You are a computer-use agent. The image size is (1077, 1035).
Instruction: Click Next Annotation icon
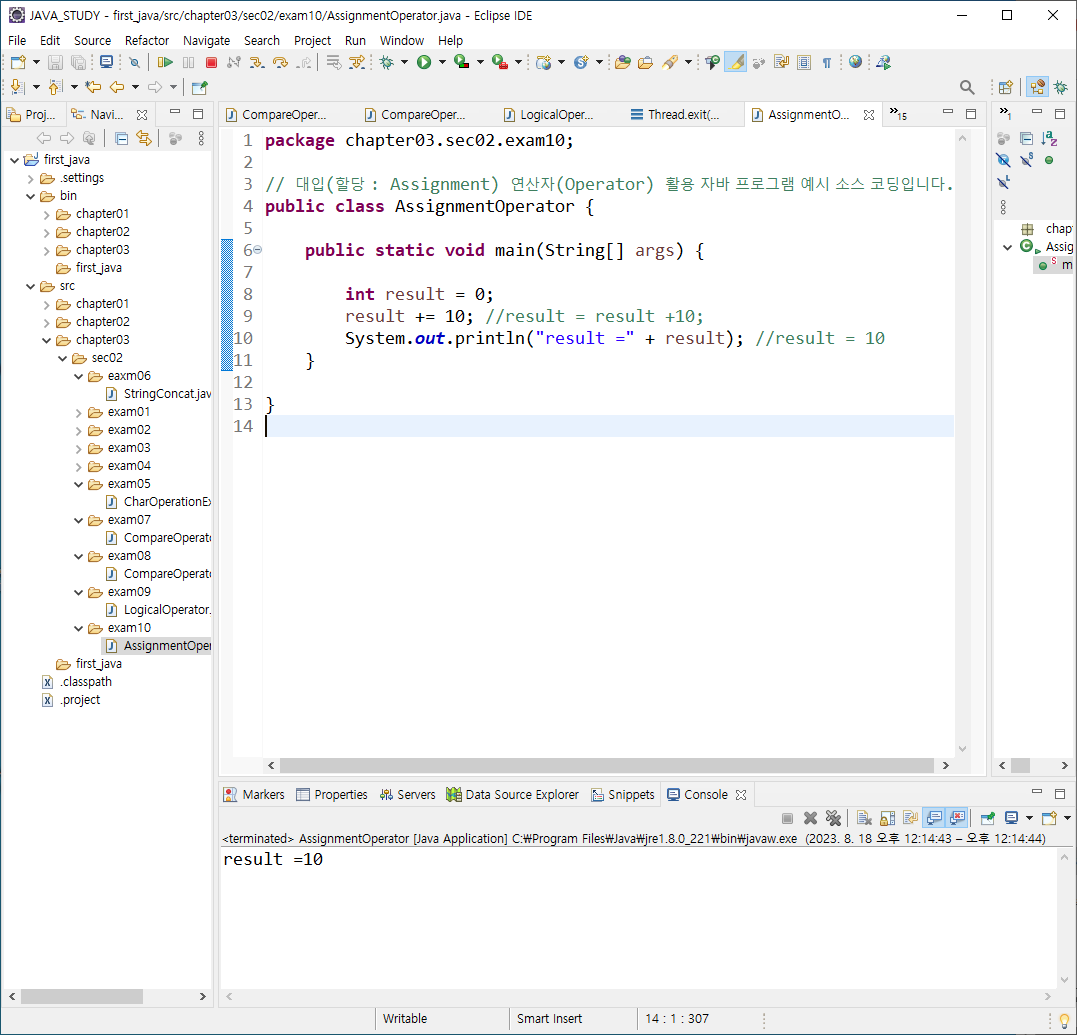(x=18, y=87)
